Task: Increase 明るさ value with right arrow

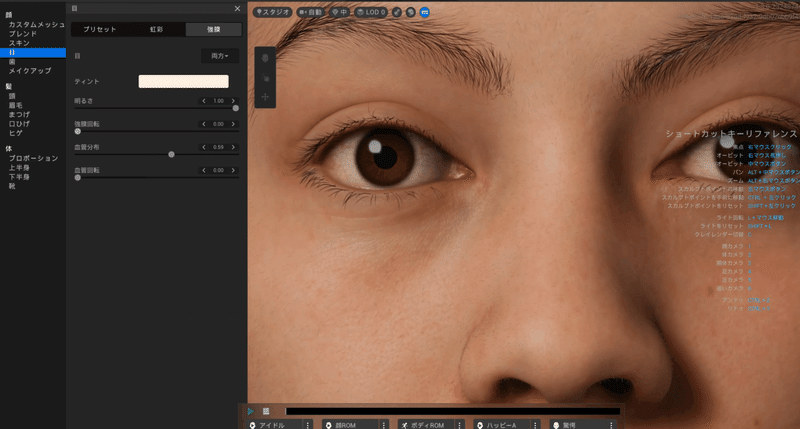Action: click(x=233, y=101)
